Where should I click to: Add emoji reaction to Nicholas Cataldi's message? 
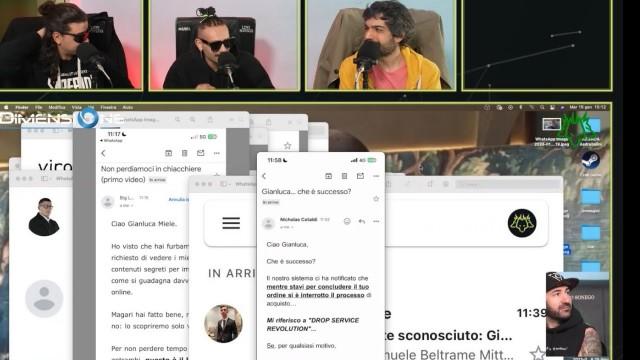tap(347, 221)
